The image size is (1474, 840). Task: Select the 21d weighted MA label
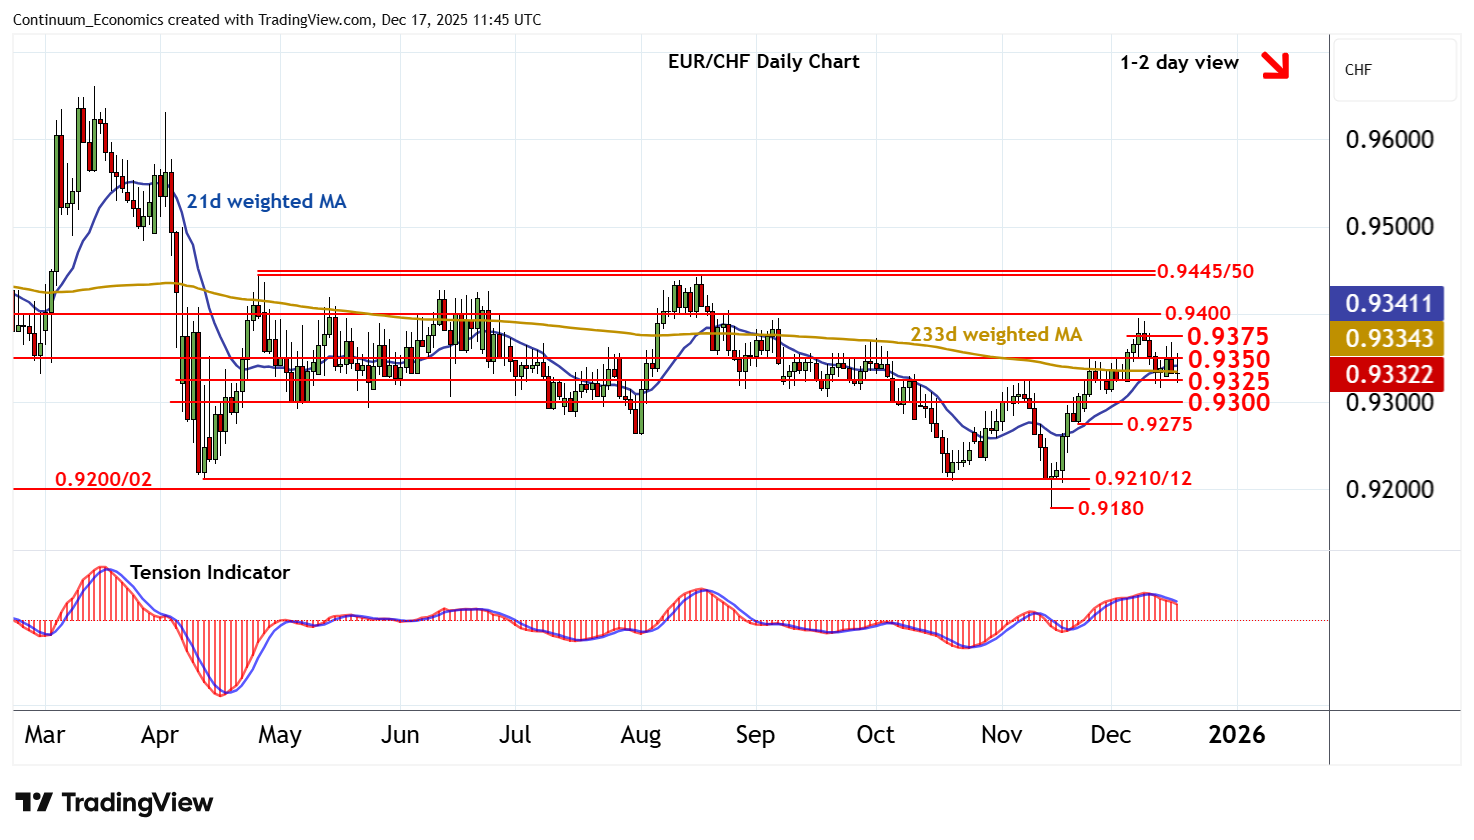click(x=266, y=202)
